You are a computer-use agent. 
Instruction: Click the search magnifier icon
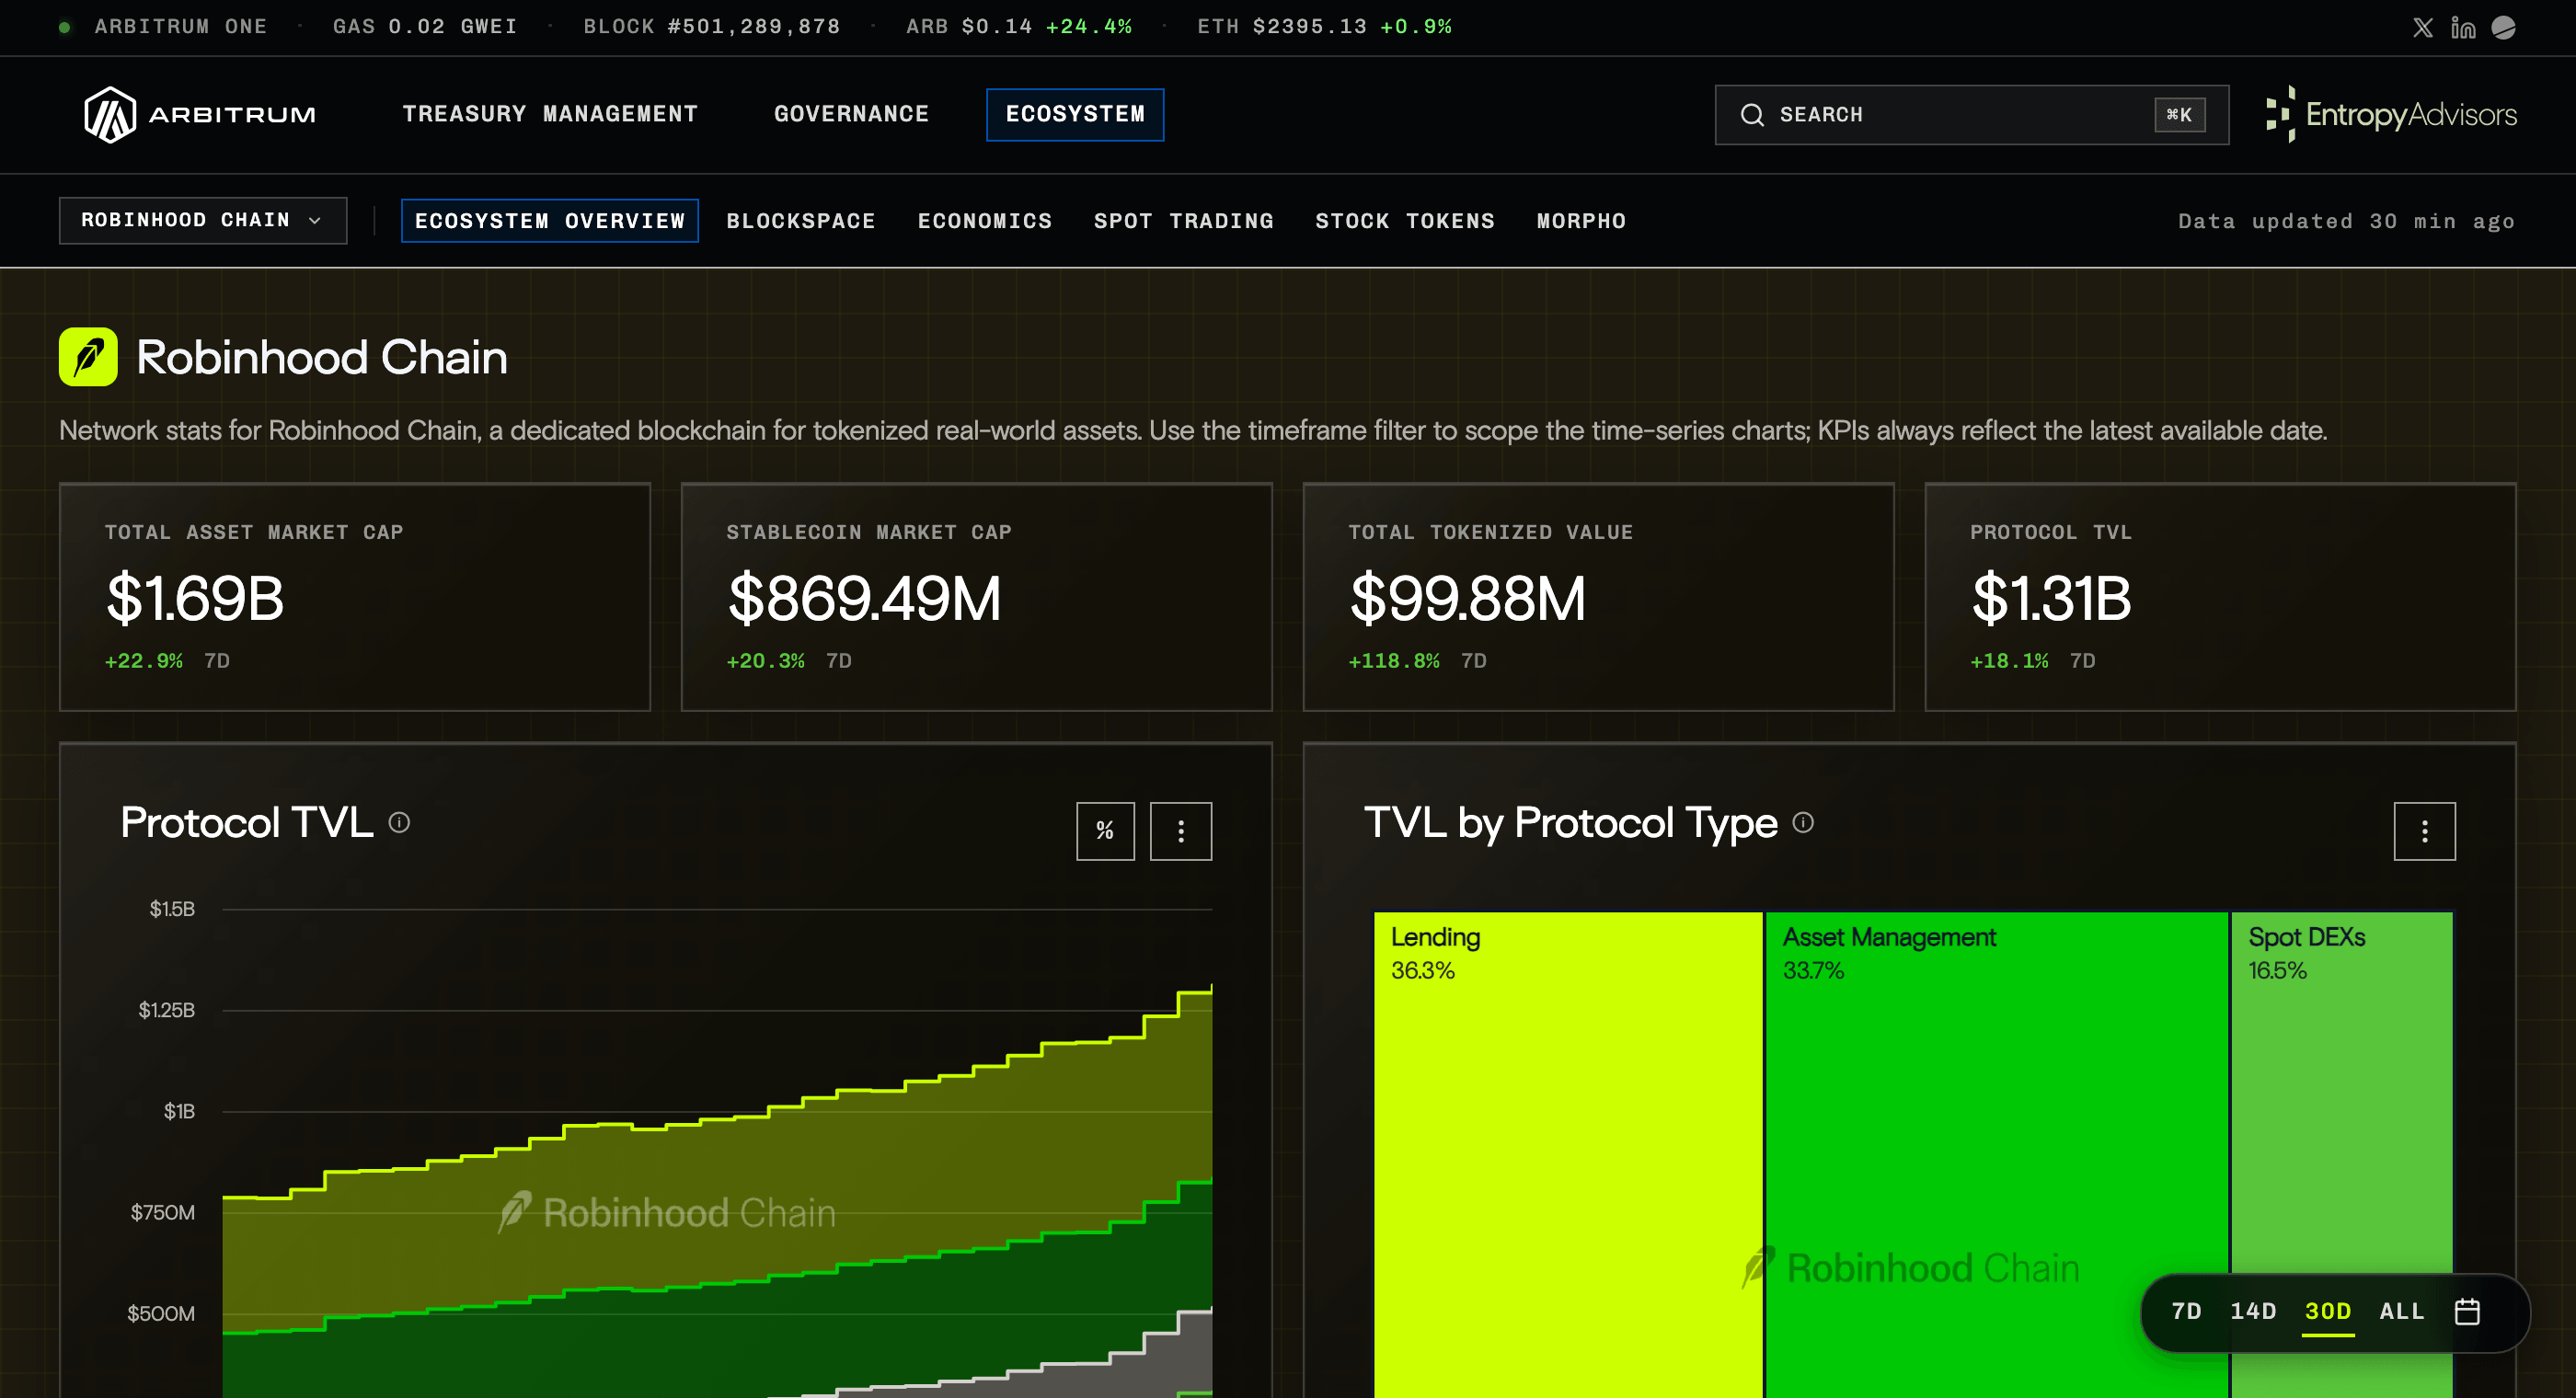point(1752,115)
